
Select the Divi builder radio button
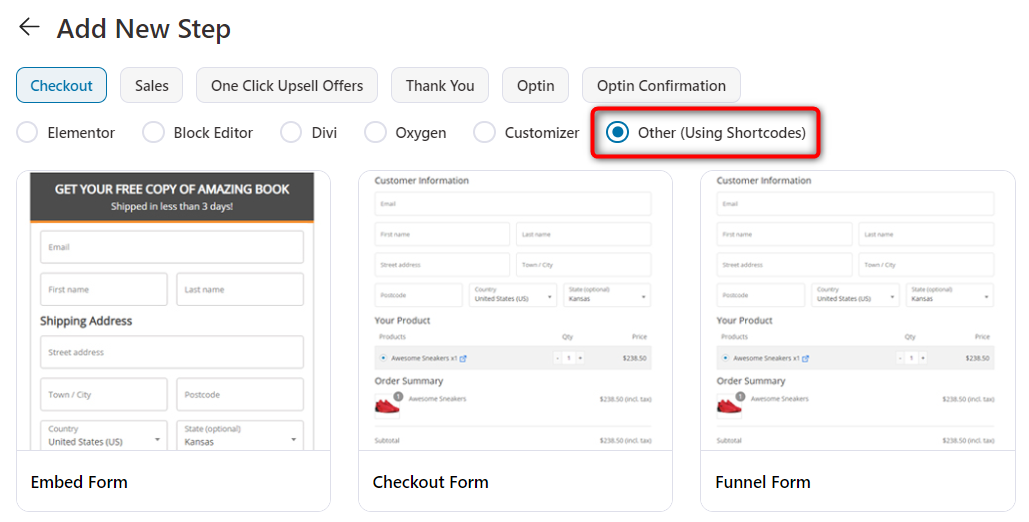(291, 132)
